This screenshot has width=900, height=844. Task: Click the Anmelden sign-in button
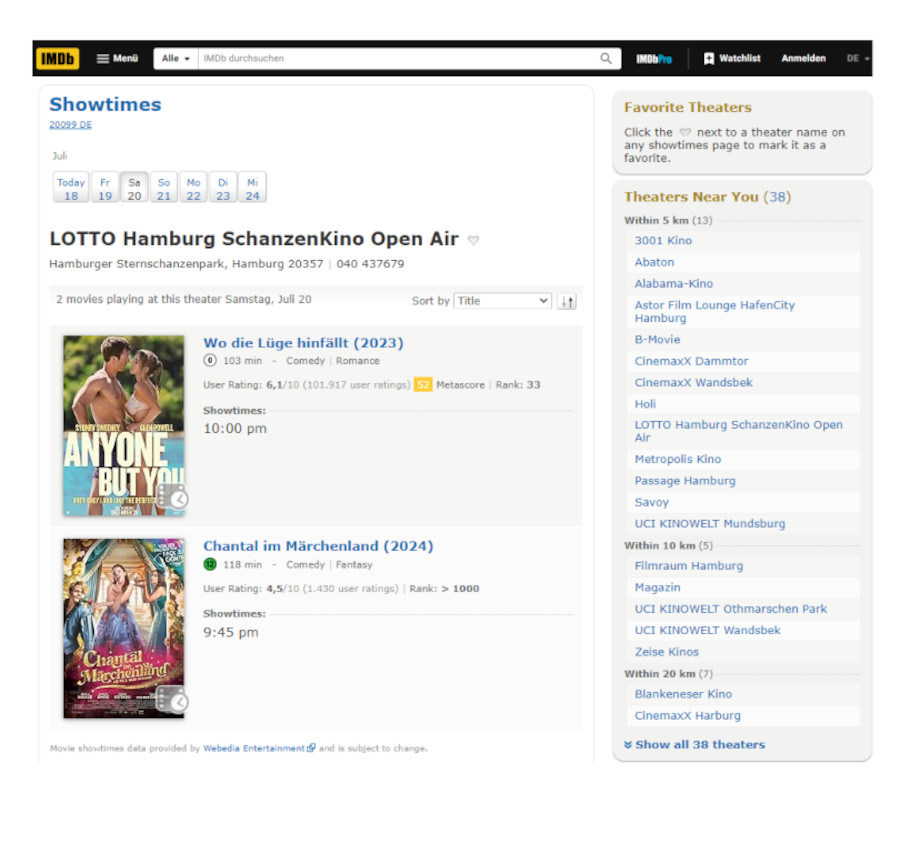pyautogui.click(x=803, y=59)
